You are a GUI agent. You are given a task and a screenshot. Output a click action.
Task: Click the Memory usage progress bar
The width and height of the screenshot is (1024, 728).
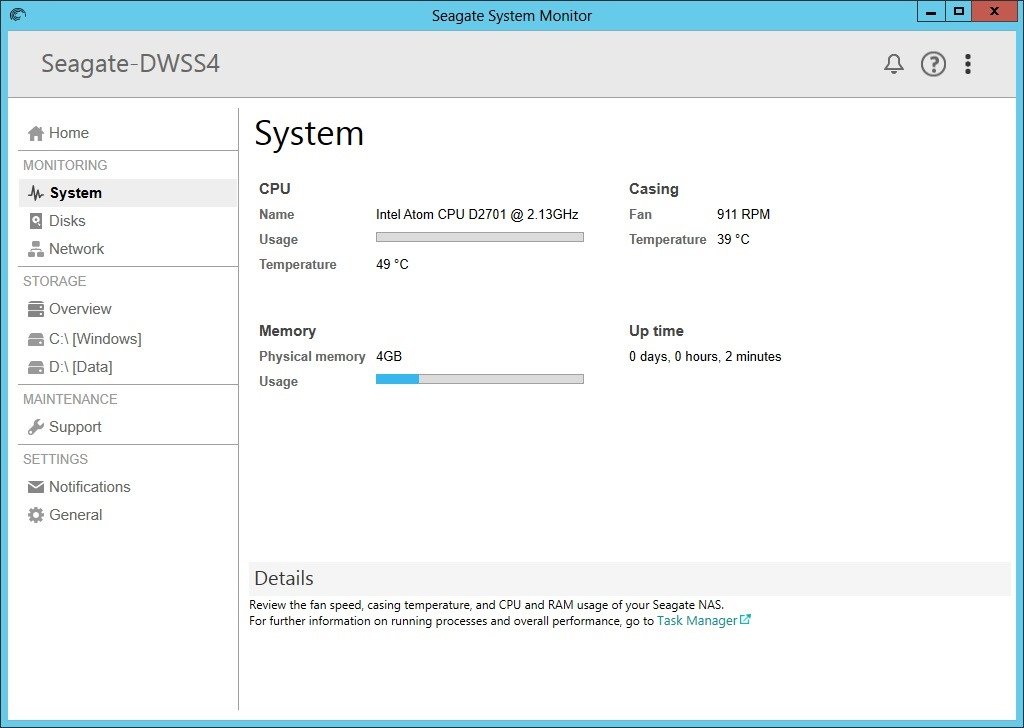[x=480, y=379]
